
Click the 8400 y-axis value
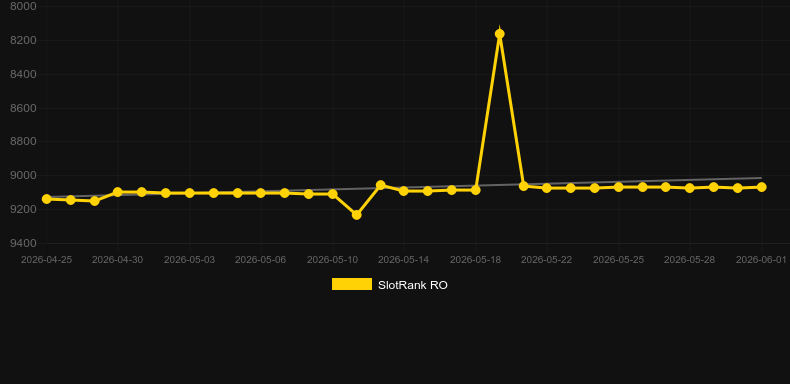(x=23, y=74)
